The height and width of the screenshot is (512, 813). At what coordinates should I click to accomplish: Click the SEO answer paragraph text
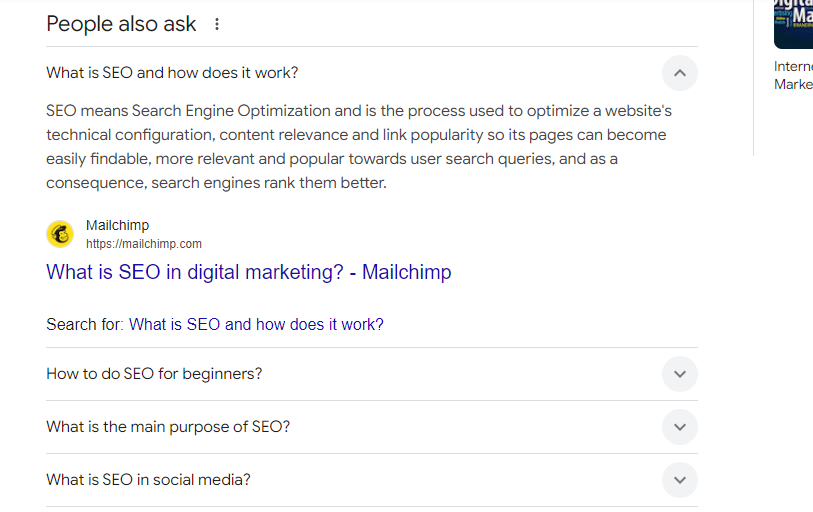[x=355, y=147]
